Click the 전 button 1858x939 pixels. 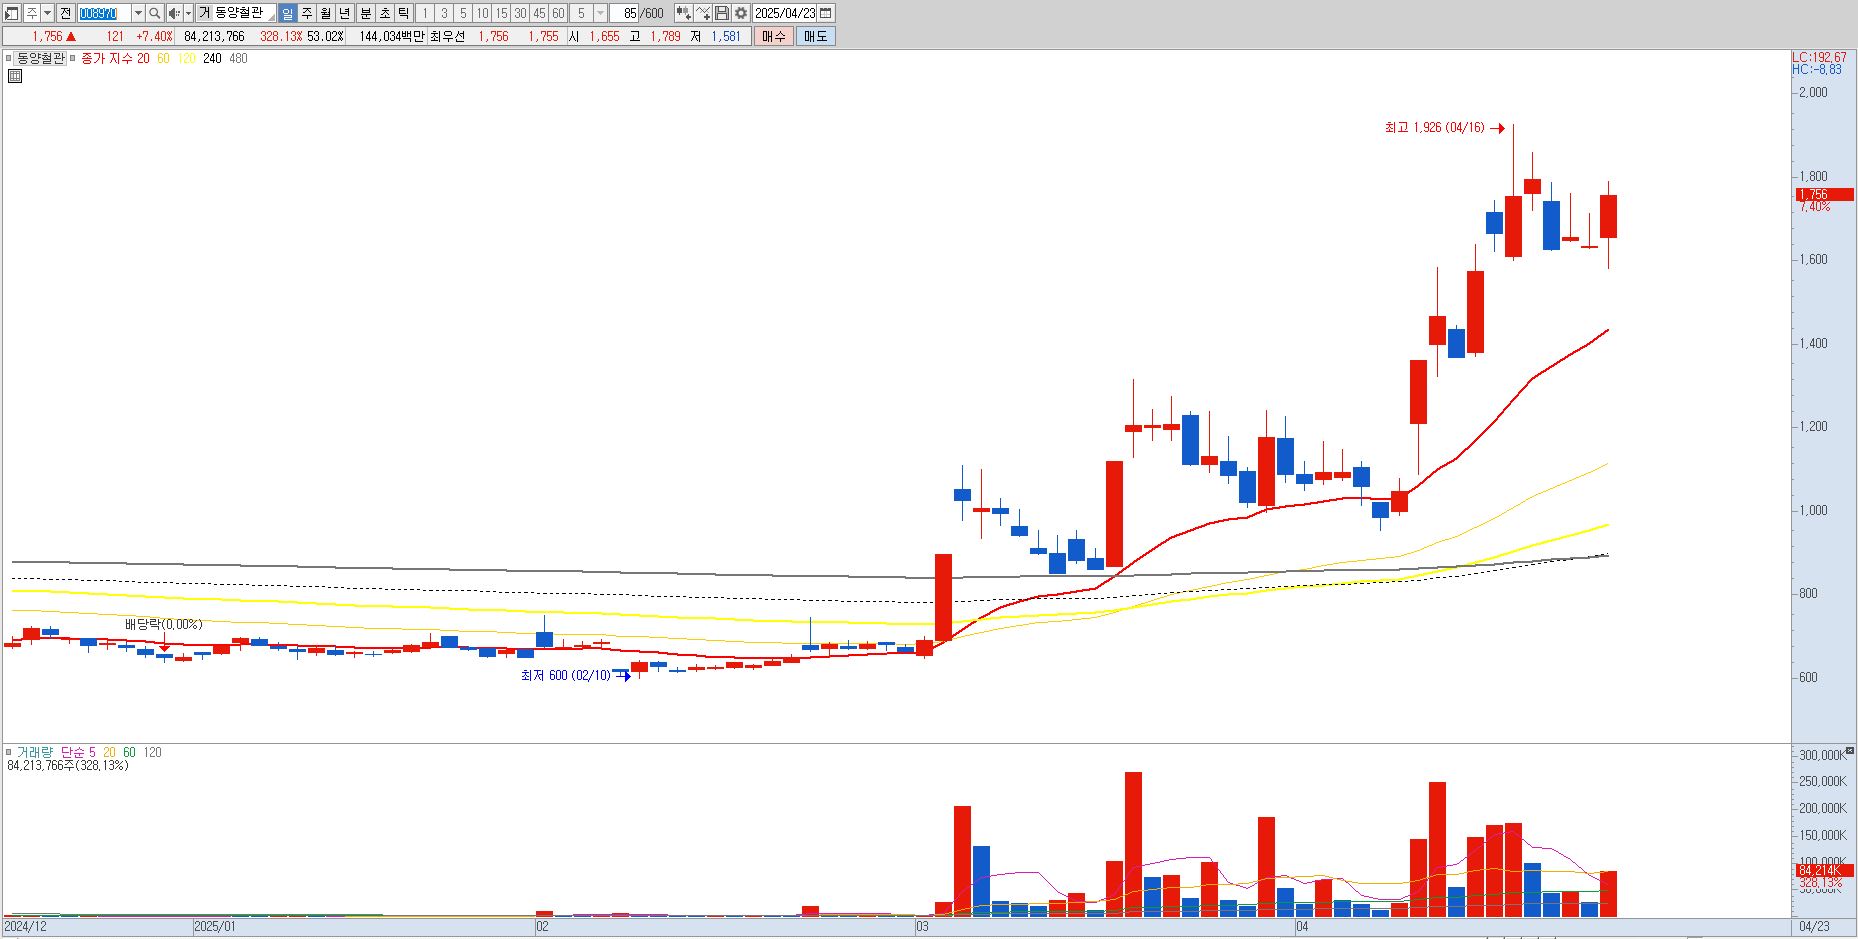coord(65,13)
